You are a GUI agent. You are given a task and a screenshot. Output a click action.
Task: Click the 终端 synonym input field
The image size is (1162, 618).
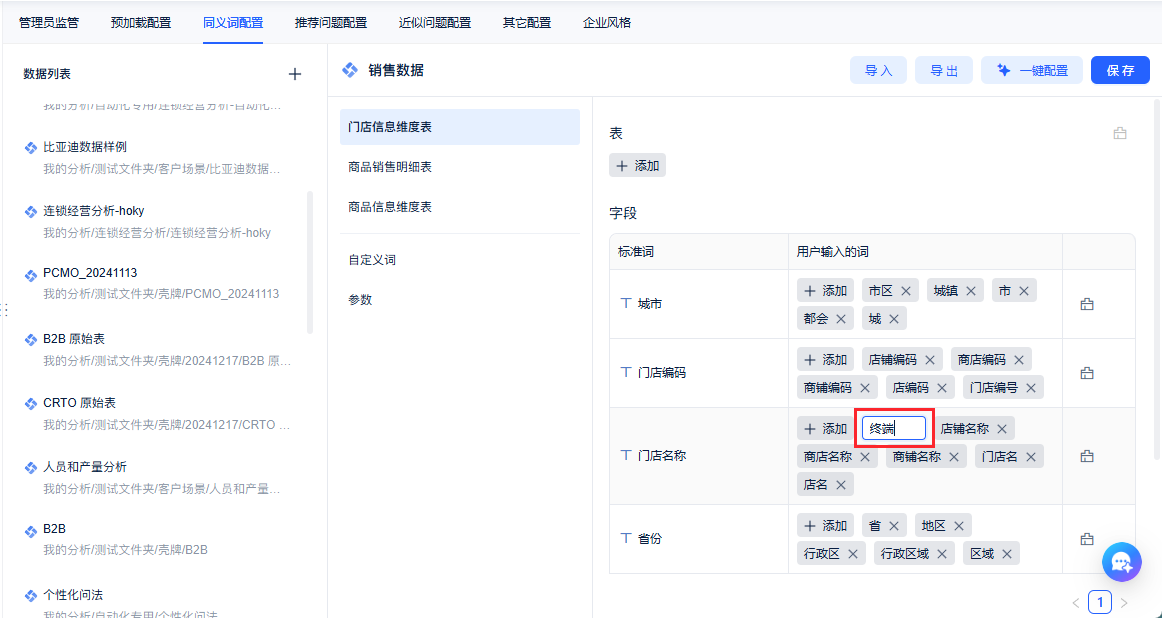pyautogui.click(x=894, y=429)
